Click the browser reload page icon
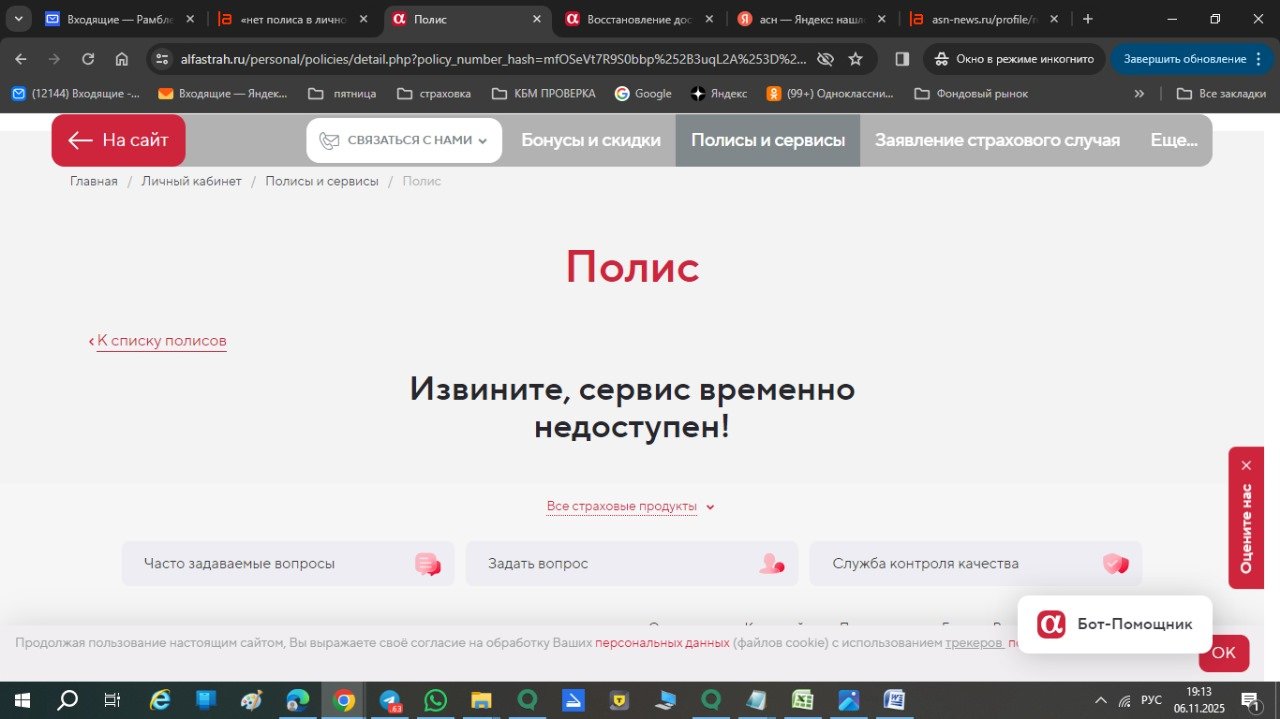Image resolution: width=1280 pixels, height=719 pixels. tap(88, 59)
